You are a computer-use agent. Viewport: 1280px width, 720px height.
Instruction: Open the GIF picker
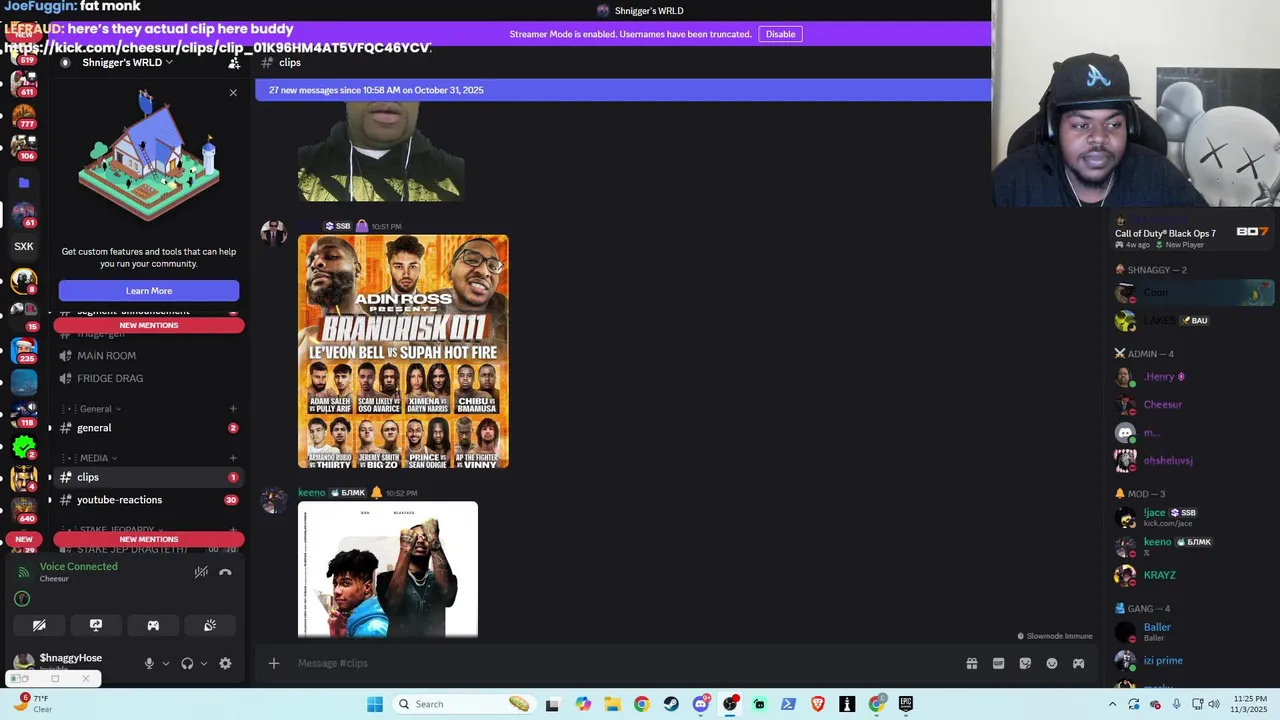pos(998,663)
